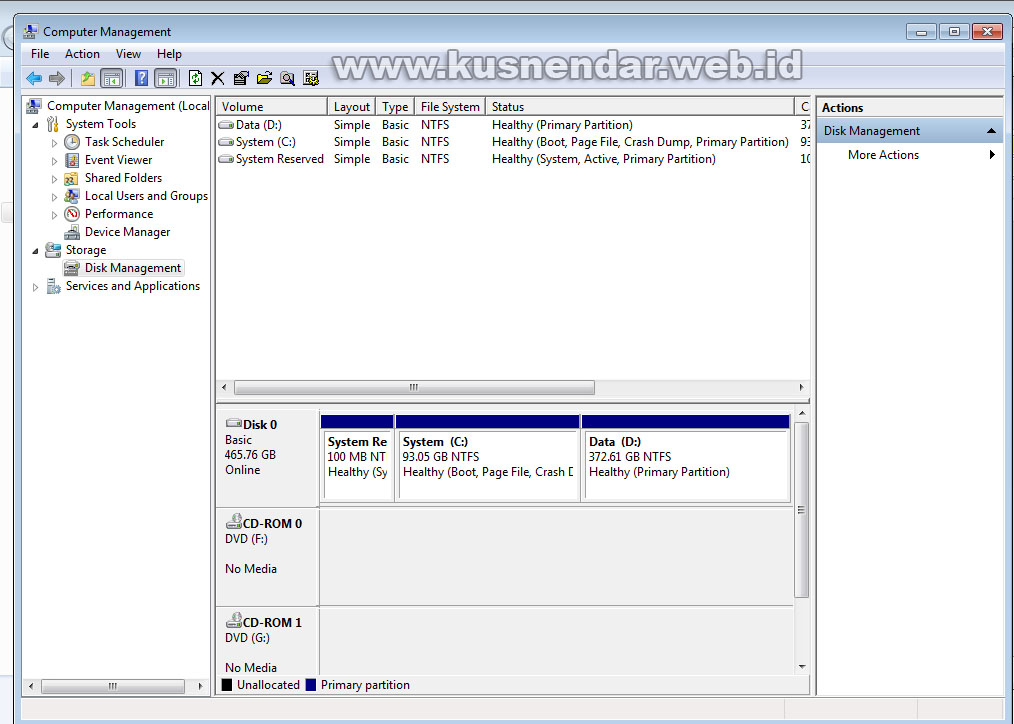Select Shared Folders icon in tree
The height and width of the screenshot is (724, 1014).
click(72, 178)
